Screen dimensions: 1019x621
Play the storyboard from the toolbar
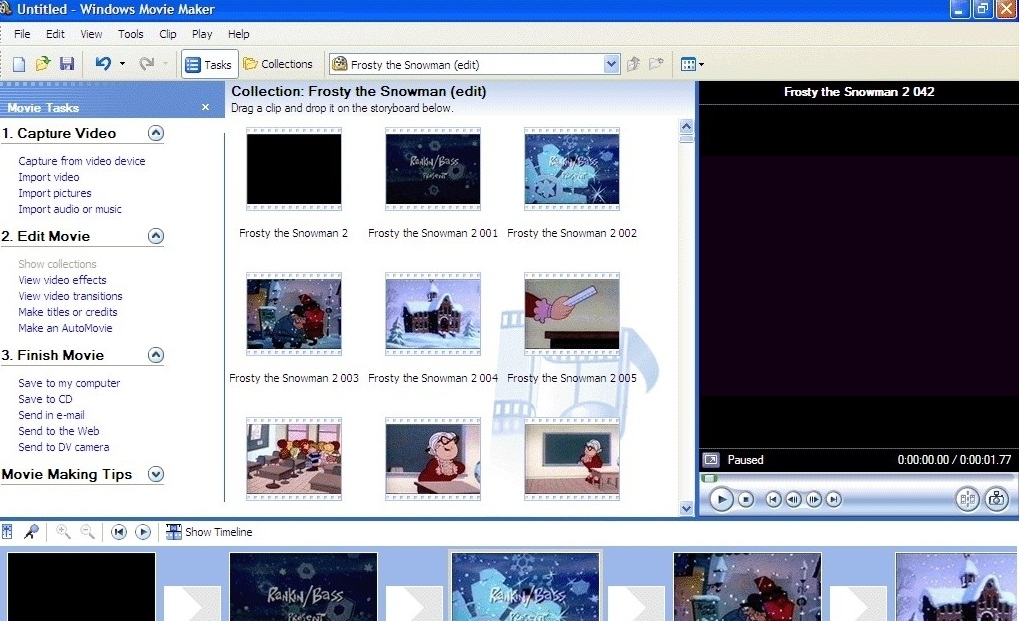142,532
